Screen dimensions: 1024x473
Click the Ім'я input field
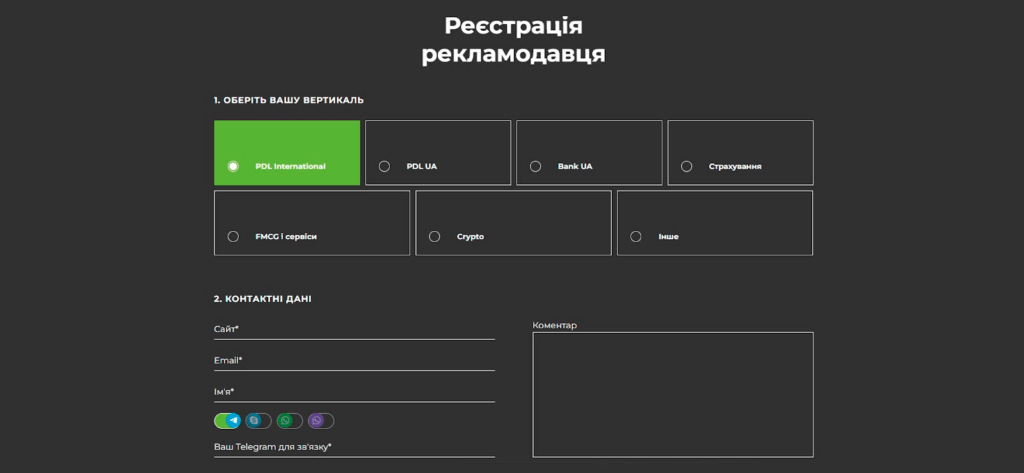pos(355,393)
